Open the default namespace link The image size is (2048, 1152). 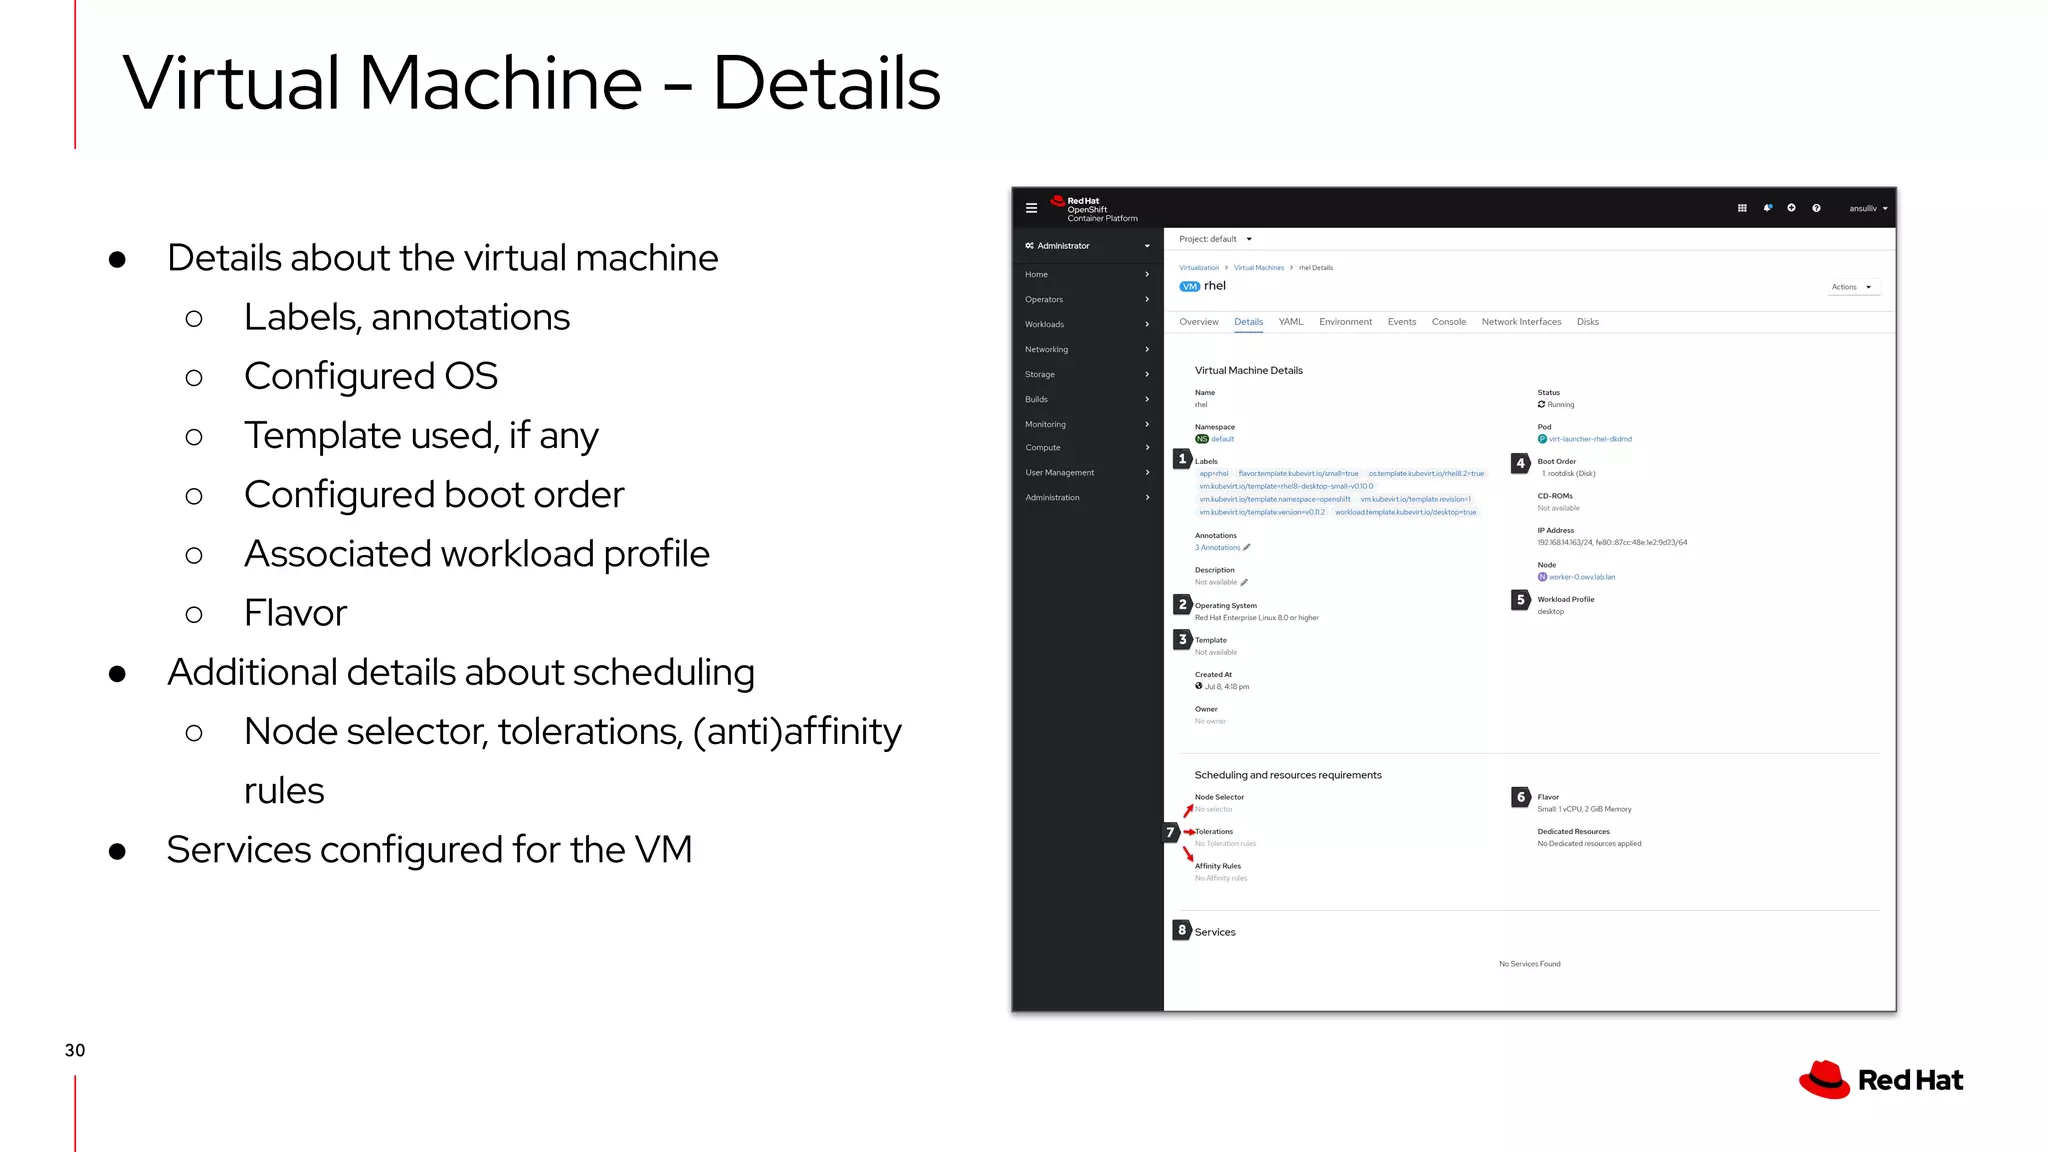(x=1222, y=439)
